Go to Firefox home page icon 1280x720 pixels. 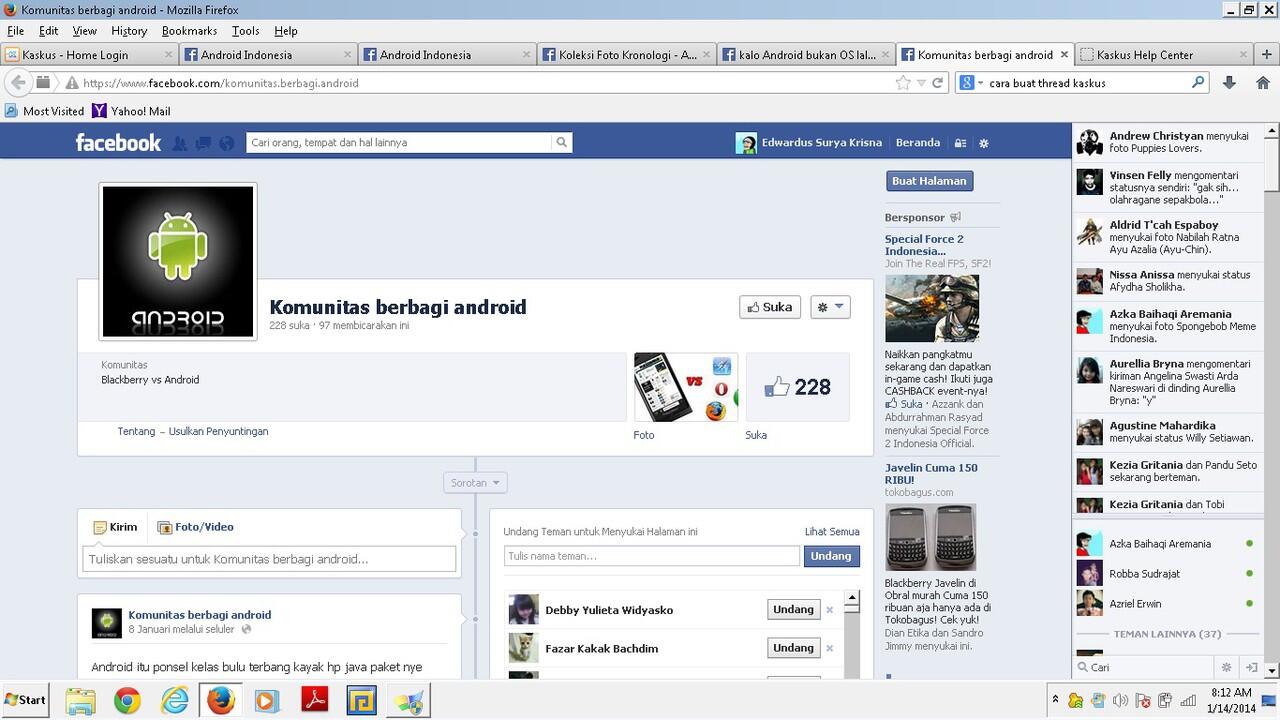tap(1261, 83)
